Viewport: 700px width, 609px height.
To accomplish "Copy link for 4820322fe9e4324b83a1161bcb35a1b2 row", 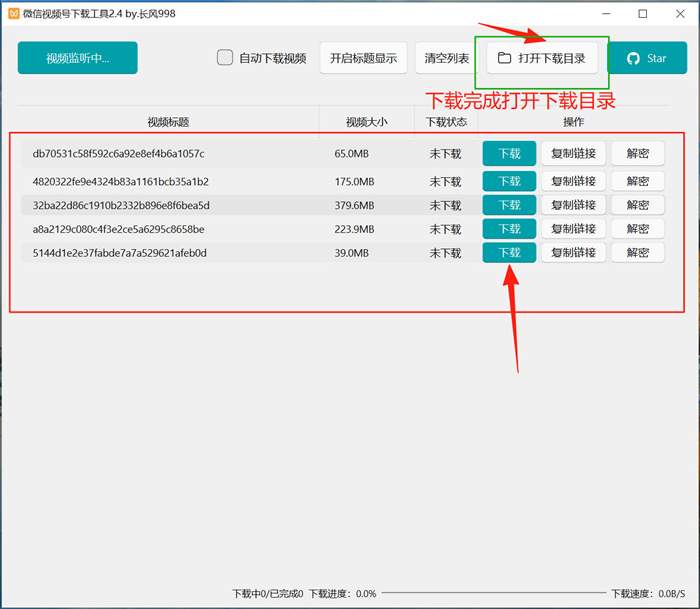I will point(574,181).
